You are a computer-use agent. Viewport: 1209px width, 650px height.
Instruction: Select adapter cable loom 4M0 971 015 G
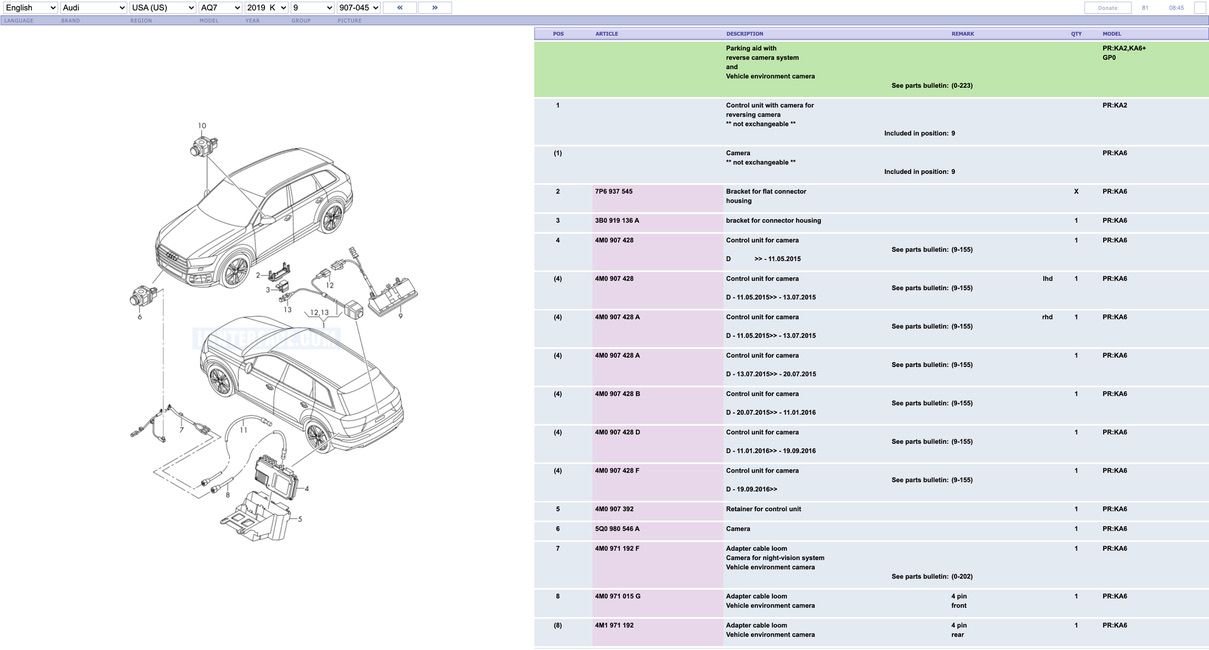(615, 594)
